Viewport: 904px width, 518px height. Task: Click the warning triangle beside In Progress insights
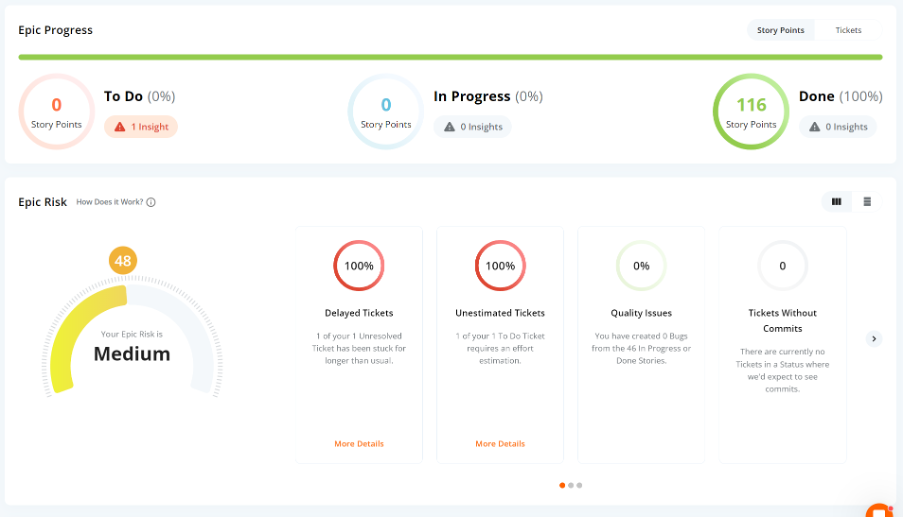click(x=450, y=127)
